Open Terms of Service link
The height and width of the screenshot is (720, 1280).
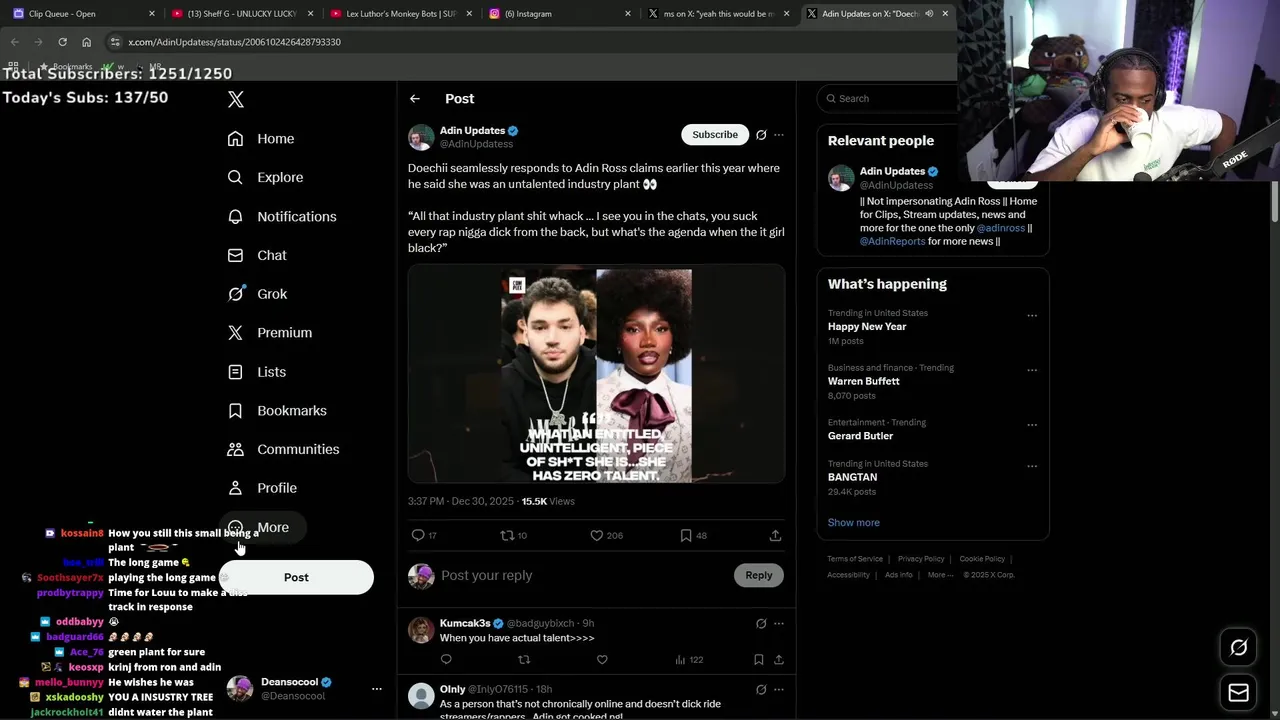pyautogui.click(x=855, y=559)
